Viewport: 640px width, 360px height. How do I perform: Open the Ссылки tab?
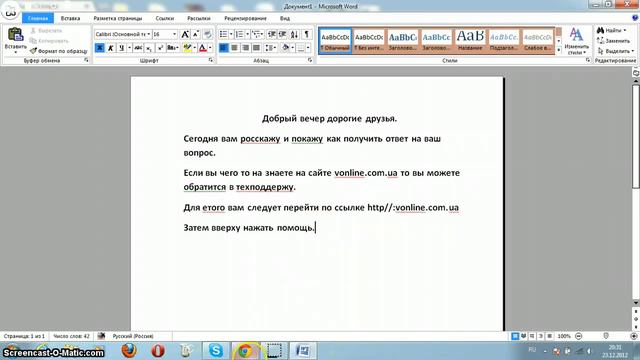(164, 18)
